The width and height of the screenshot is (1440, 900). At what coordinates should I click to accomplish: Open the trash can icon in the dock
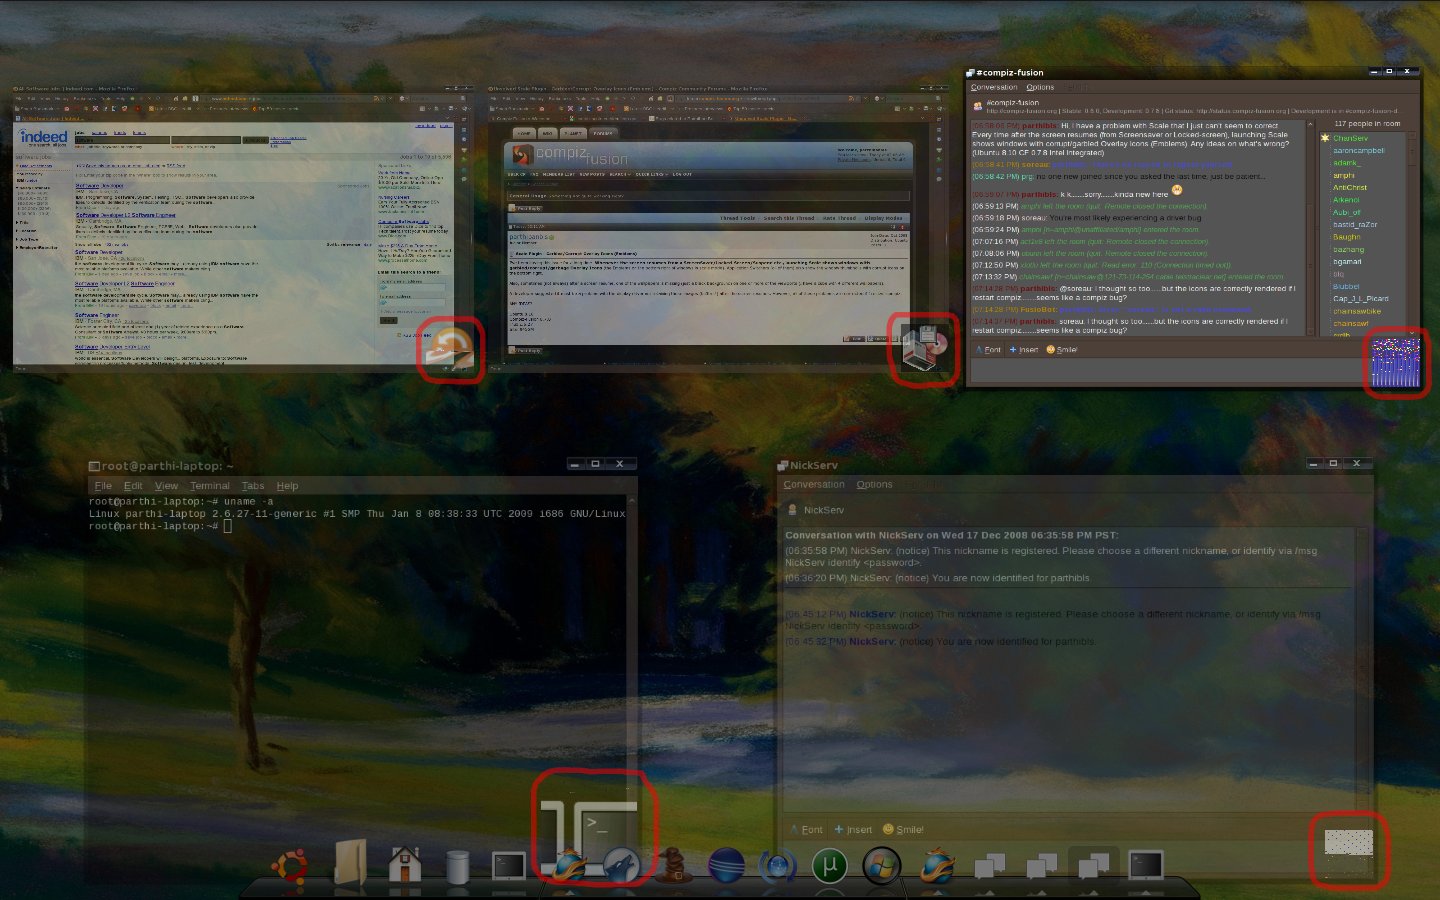point(457,866)
